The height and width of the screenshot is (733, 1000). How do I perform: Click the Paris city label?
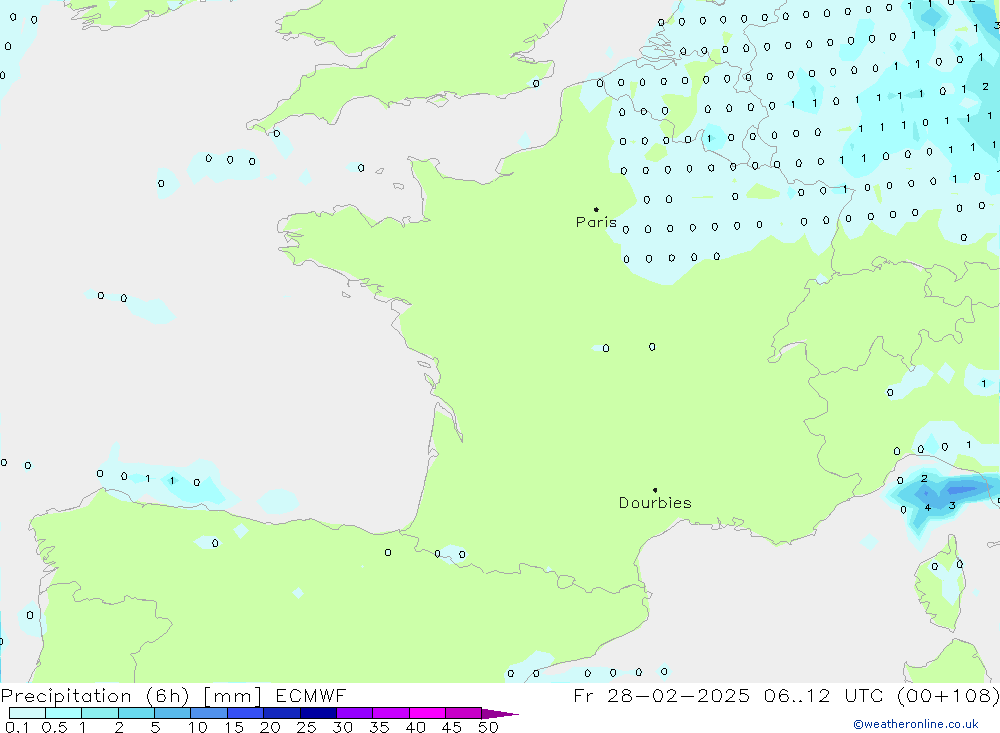pos(596,222)
